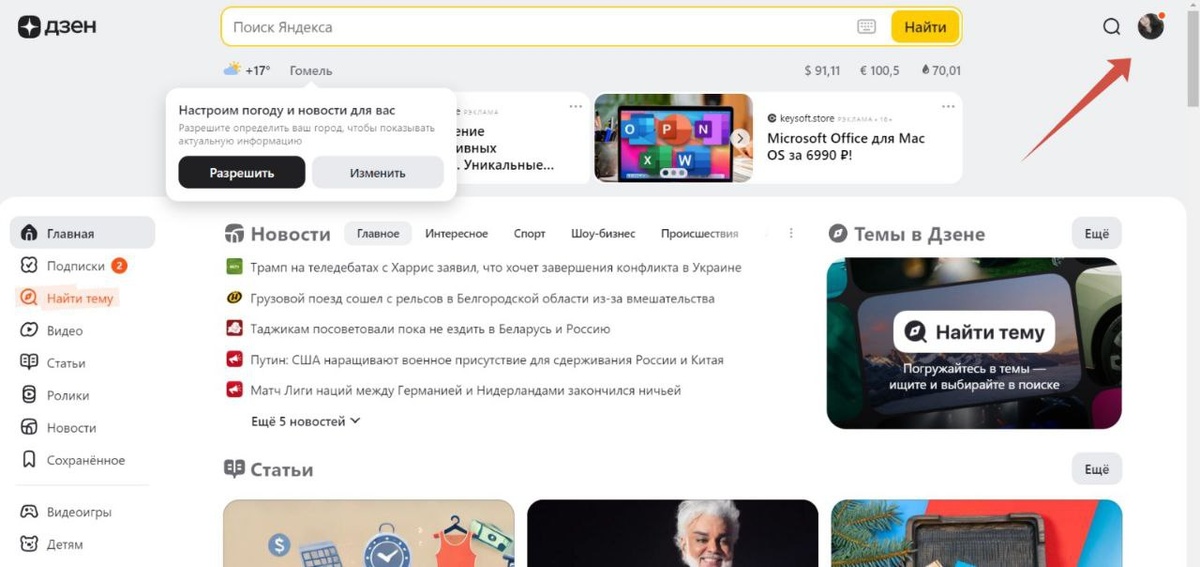This screenshot has width=1200, height=567.
Task: Click the Видео play icon in sidebar
Action: (x=29, y=330)
